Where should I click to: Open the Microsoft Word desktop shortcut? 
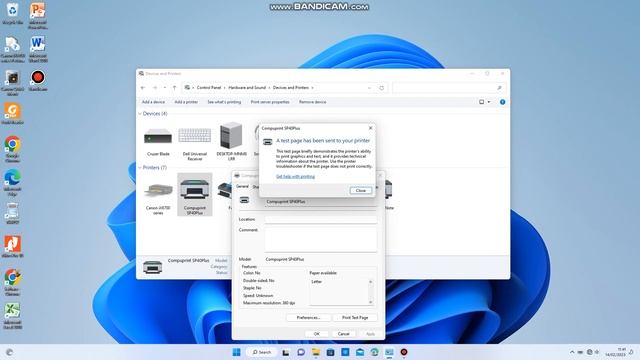pyautogui.click(x=38, y=49)
